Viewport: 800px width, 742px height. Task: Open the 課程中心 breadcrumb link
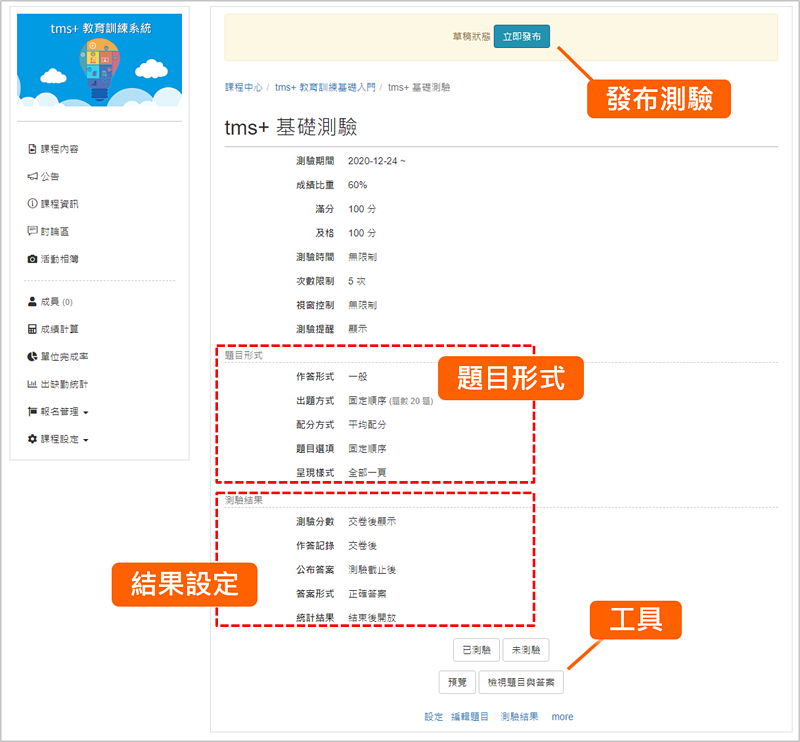243,87
